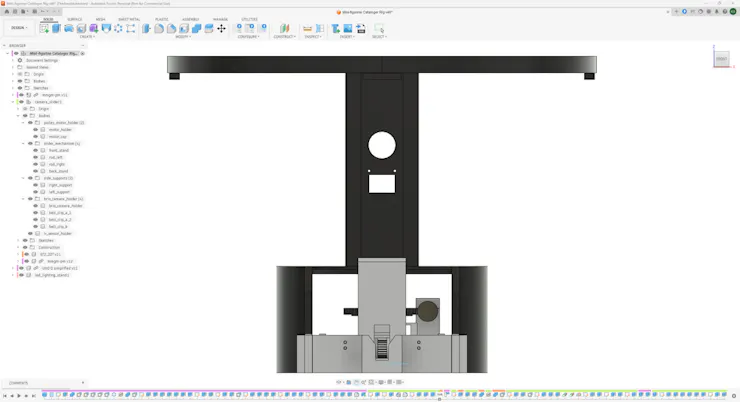The image size is (740, 402).
Task: Click the user account avatar icon
Action: pyautogui.click(x=733, y=11)
